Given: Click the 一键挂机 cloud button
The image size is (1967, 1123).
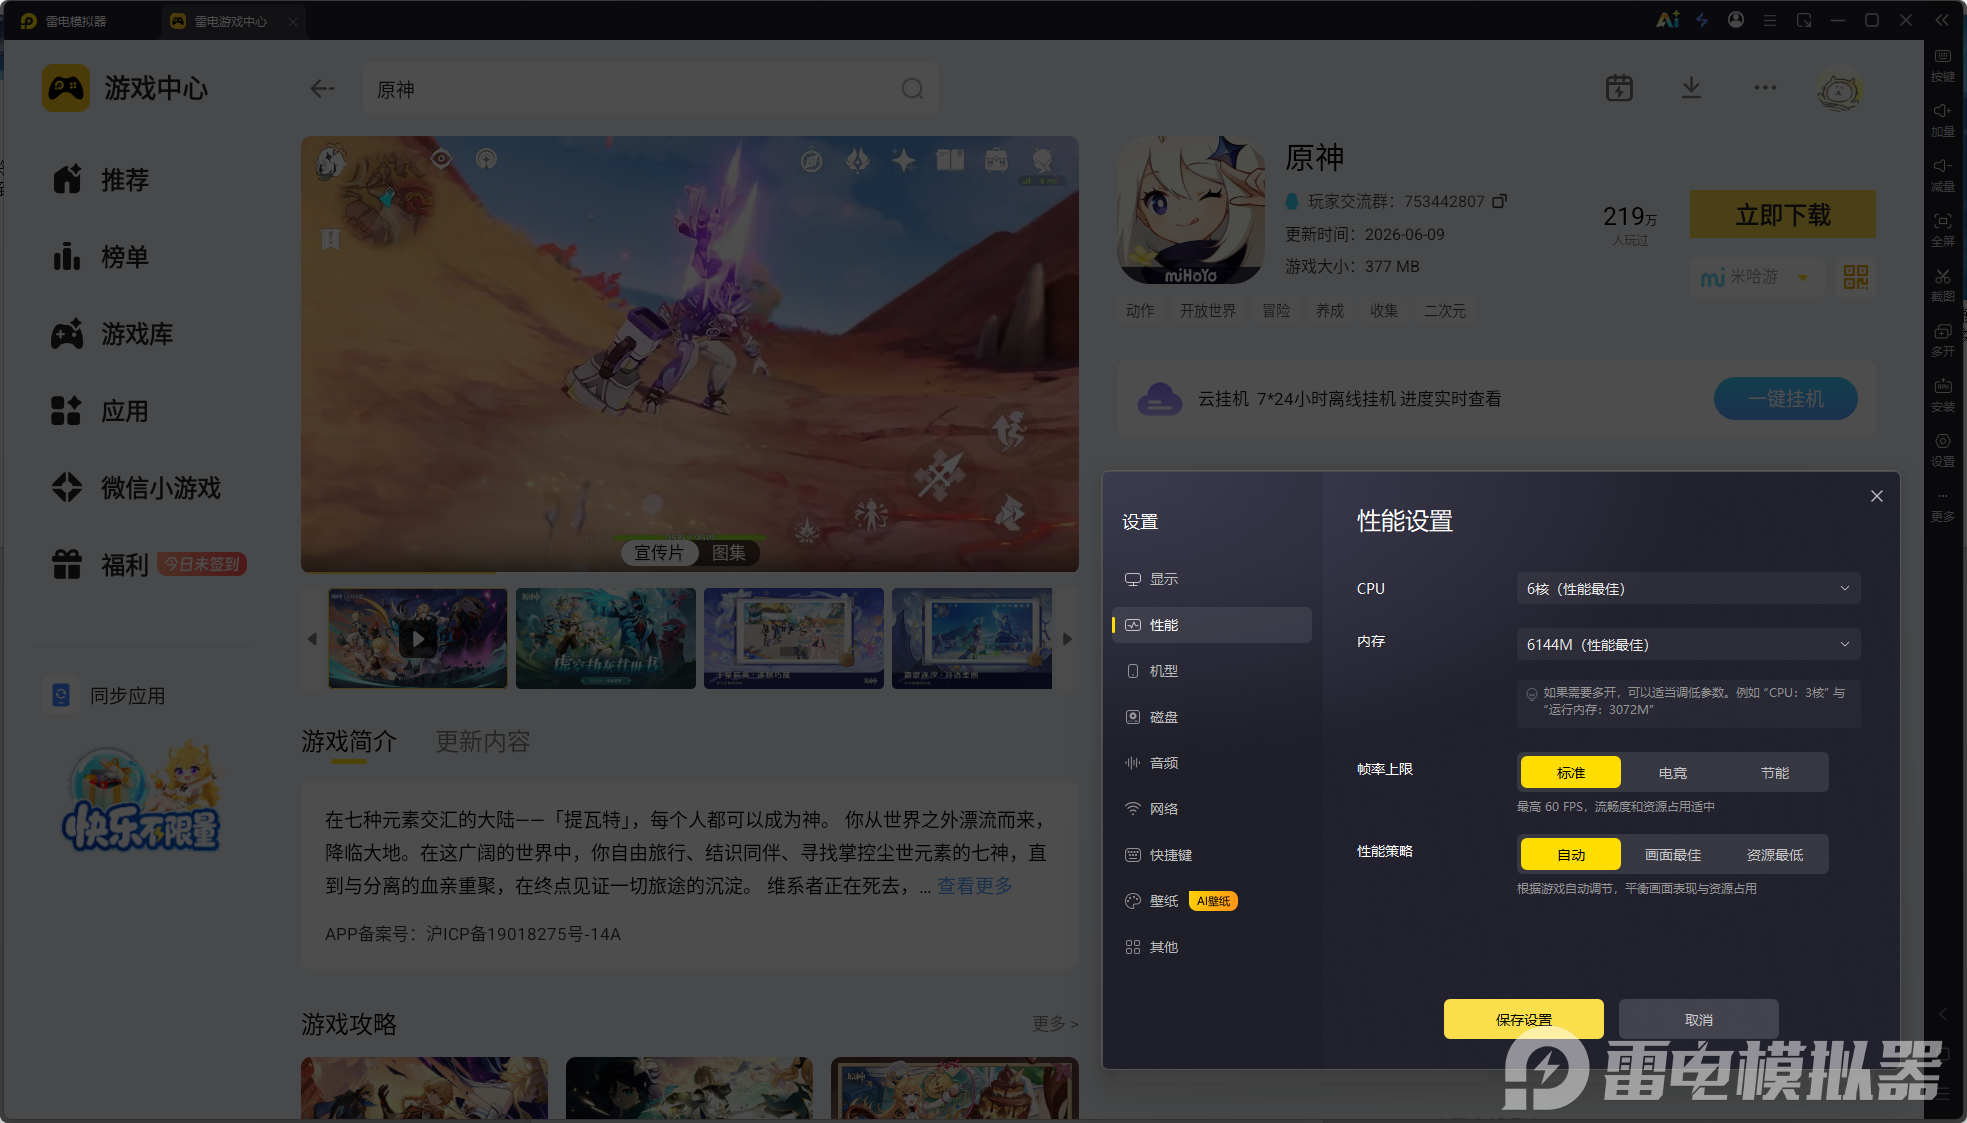Looking at the screenshot, I should (x=1786, y=399).
